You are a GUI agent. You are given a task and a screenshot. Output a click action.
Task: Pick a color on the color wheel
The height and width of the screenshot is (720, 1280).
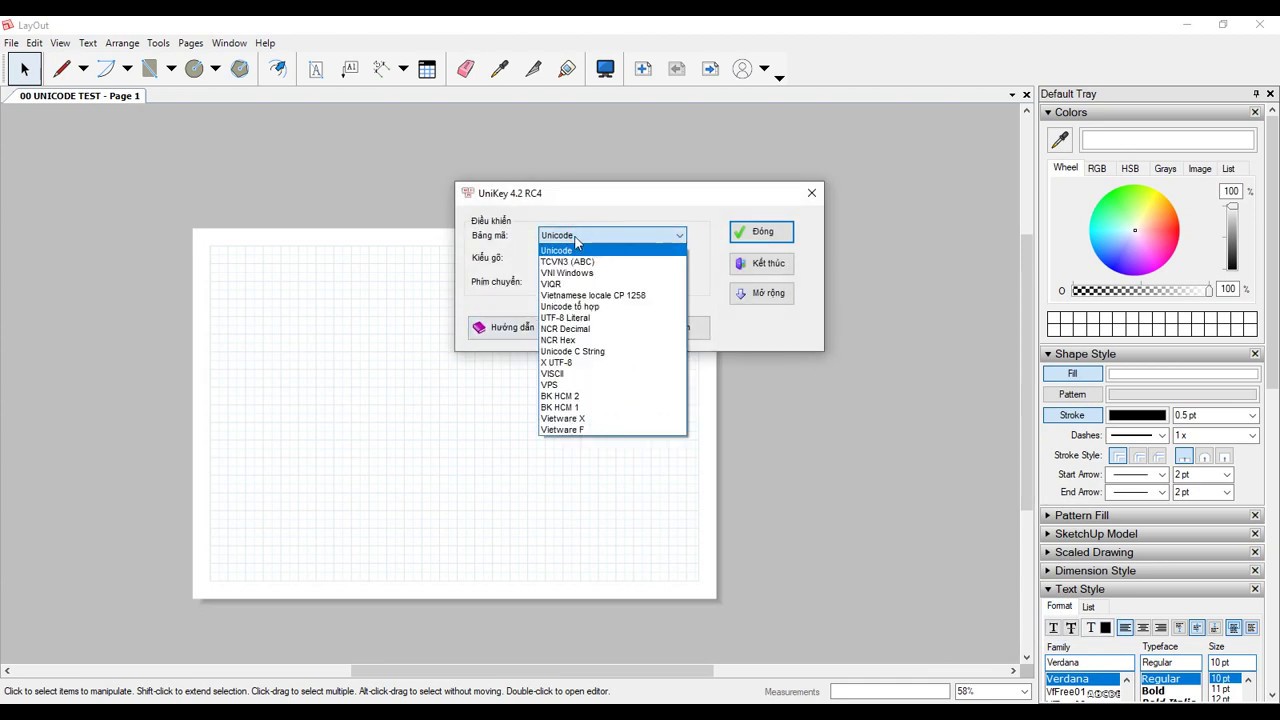tap(1134, 230)
